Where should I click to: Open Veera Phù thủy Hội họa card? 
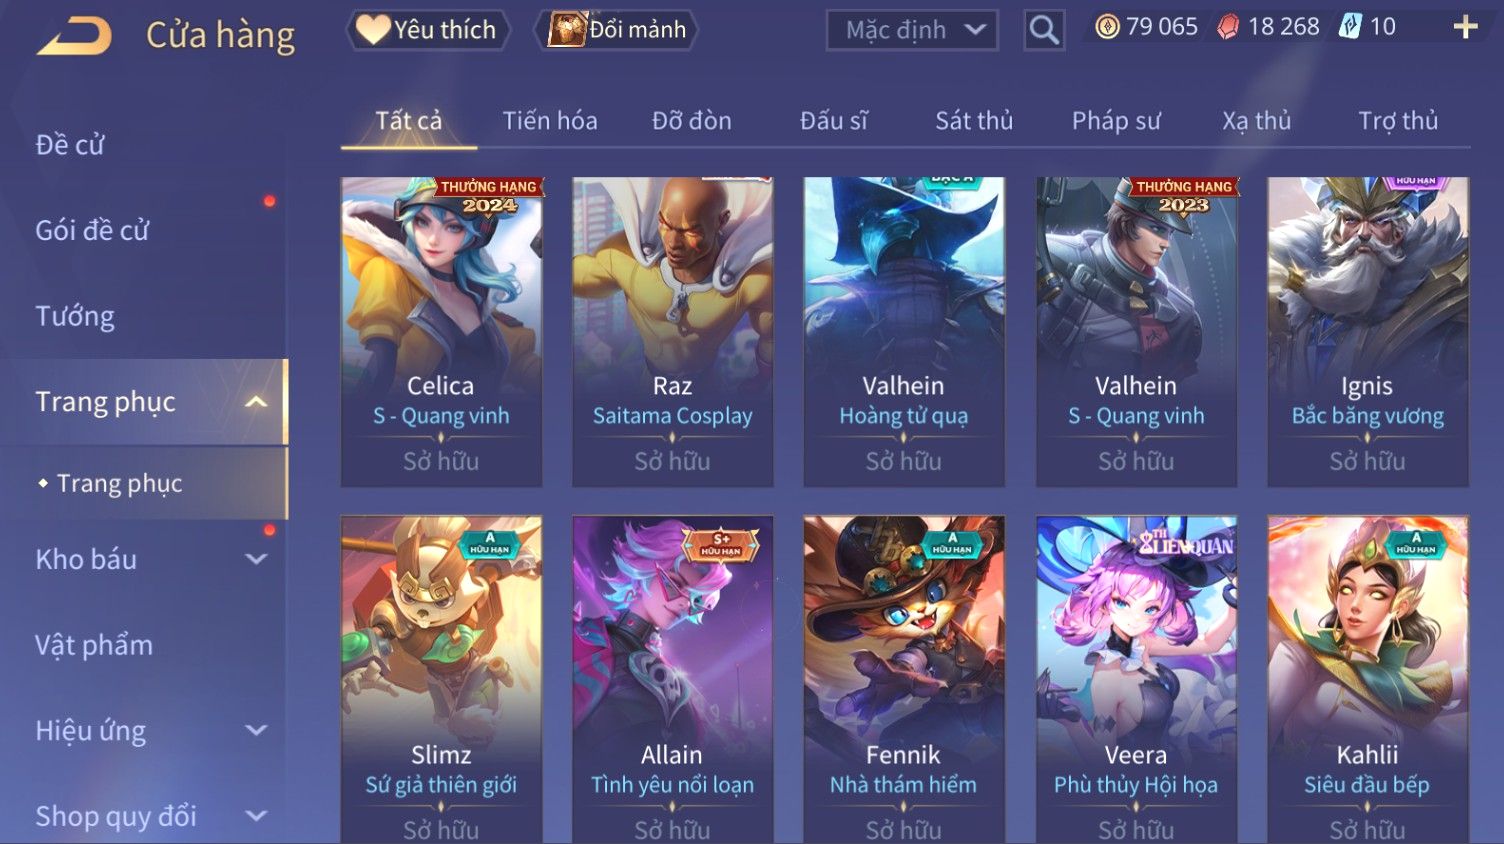pyautogui.click(x=1136, y=680)
